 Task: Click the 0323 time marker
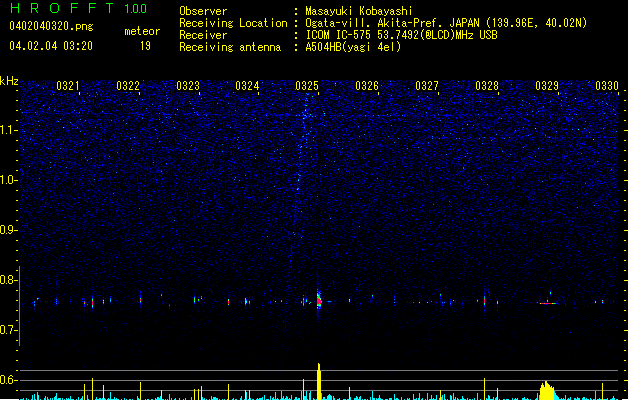188,86
